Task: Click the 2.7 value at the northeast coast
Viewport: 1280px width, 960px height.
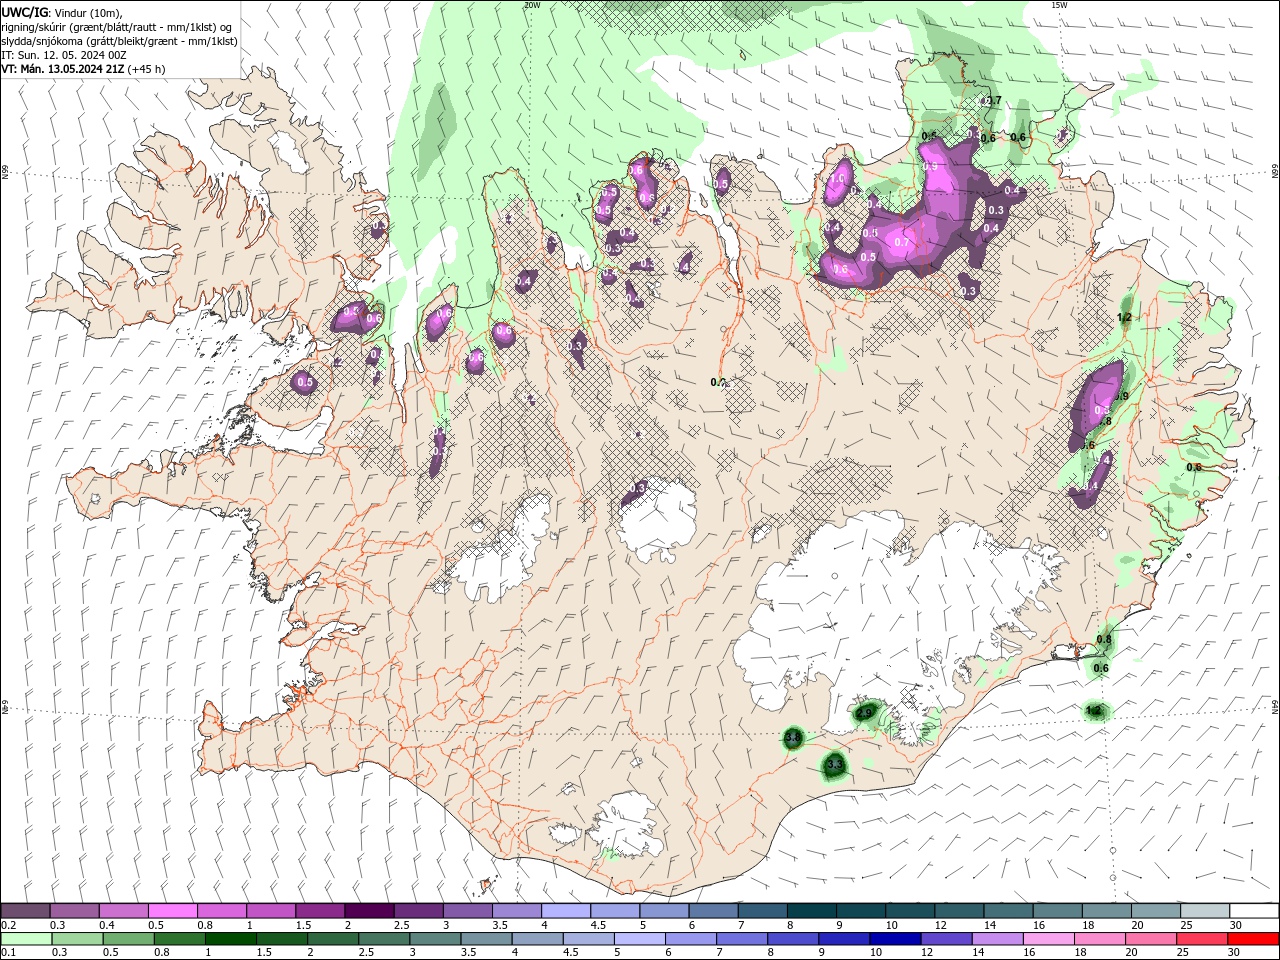Action: click(x=992, y=101)
